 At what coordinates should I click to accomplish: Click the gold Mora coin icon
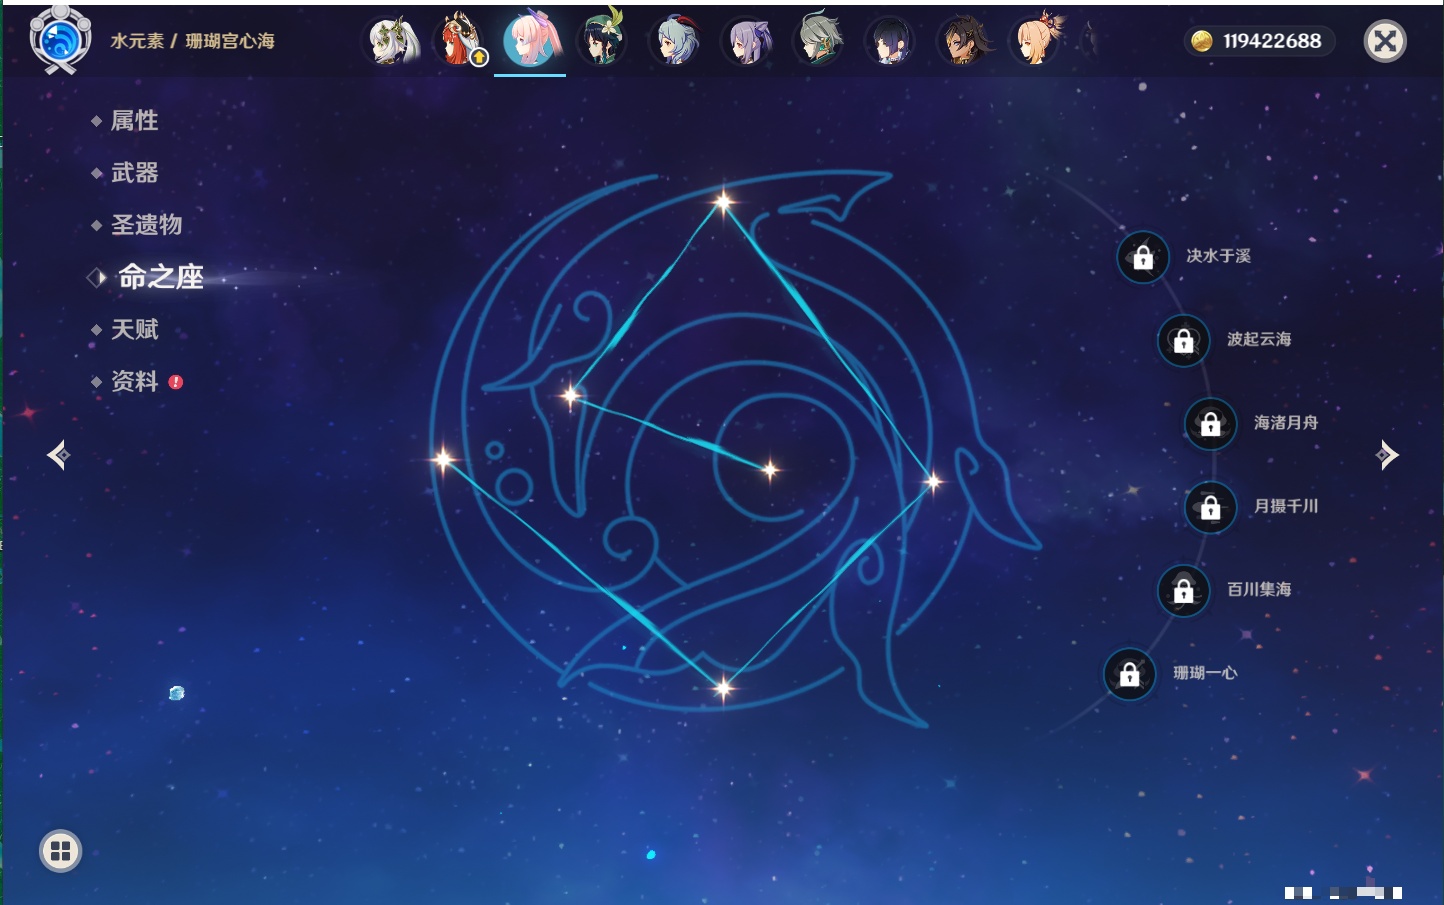click(x=1202, y=41)
